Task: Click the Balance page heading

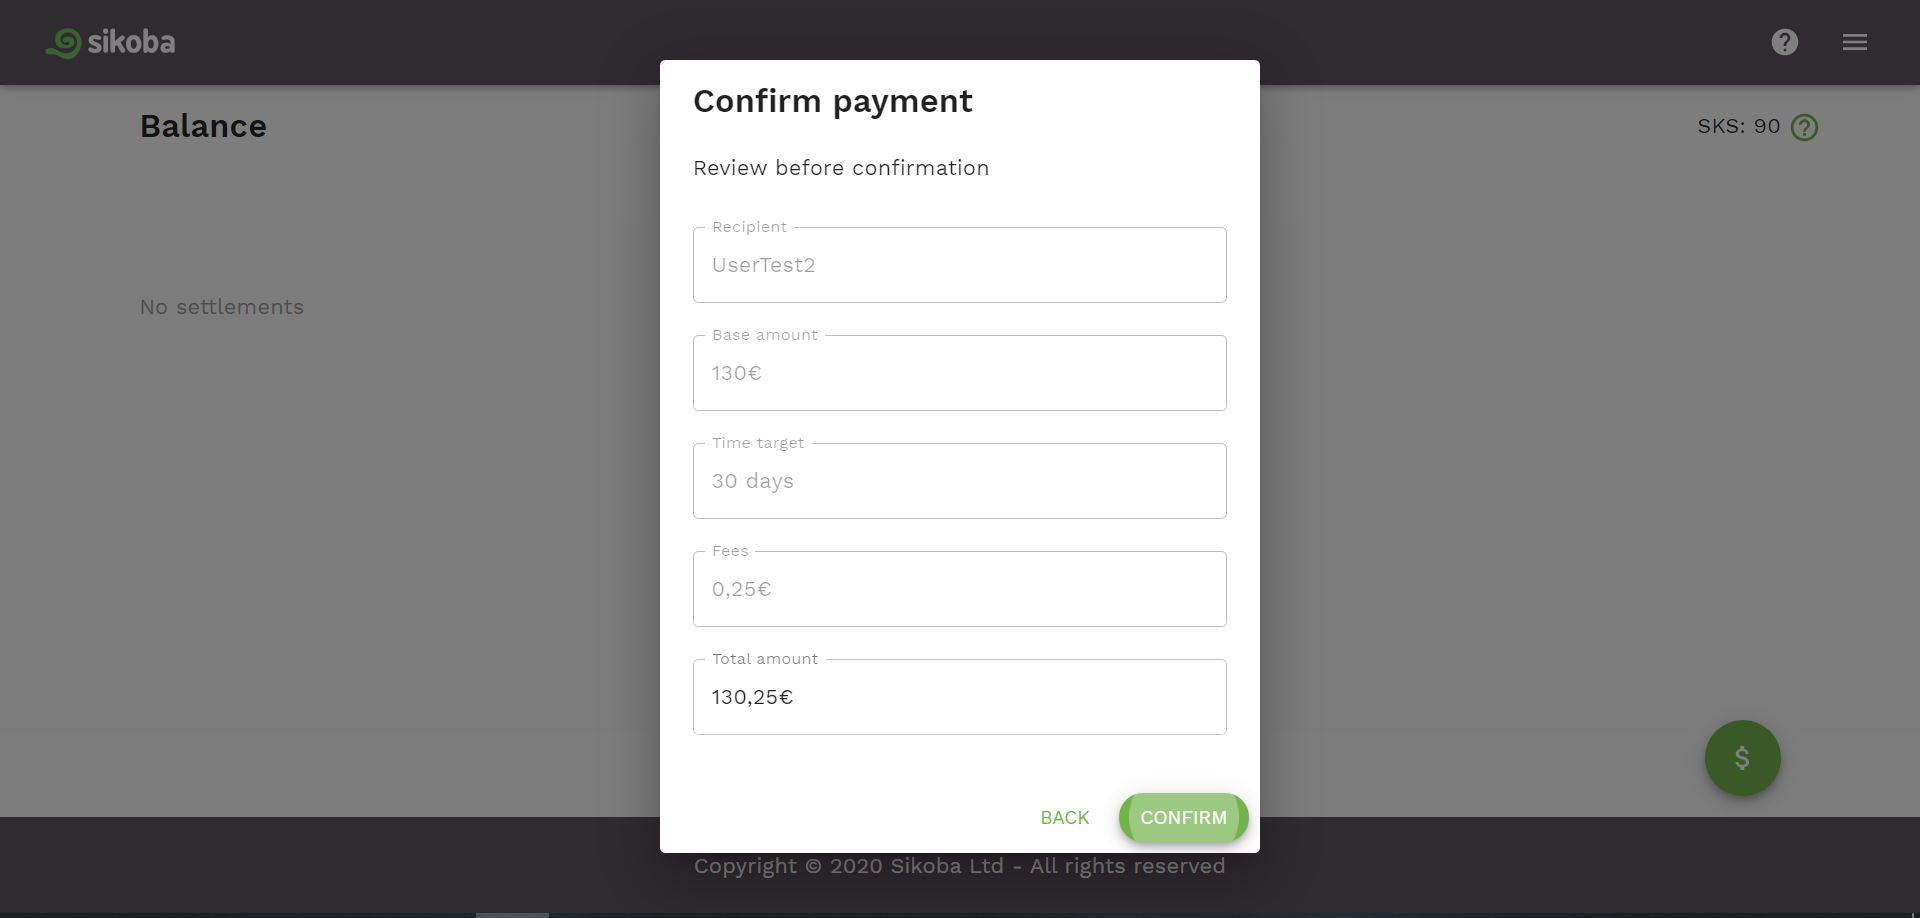Action: pos(203,126)
